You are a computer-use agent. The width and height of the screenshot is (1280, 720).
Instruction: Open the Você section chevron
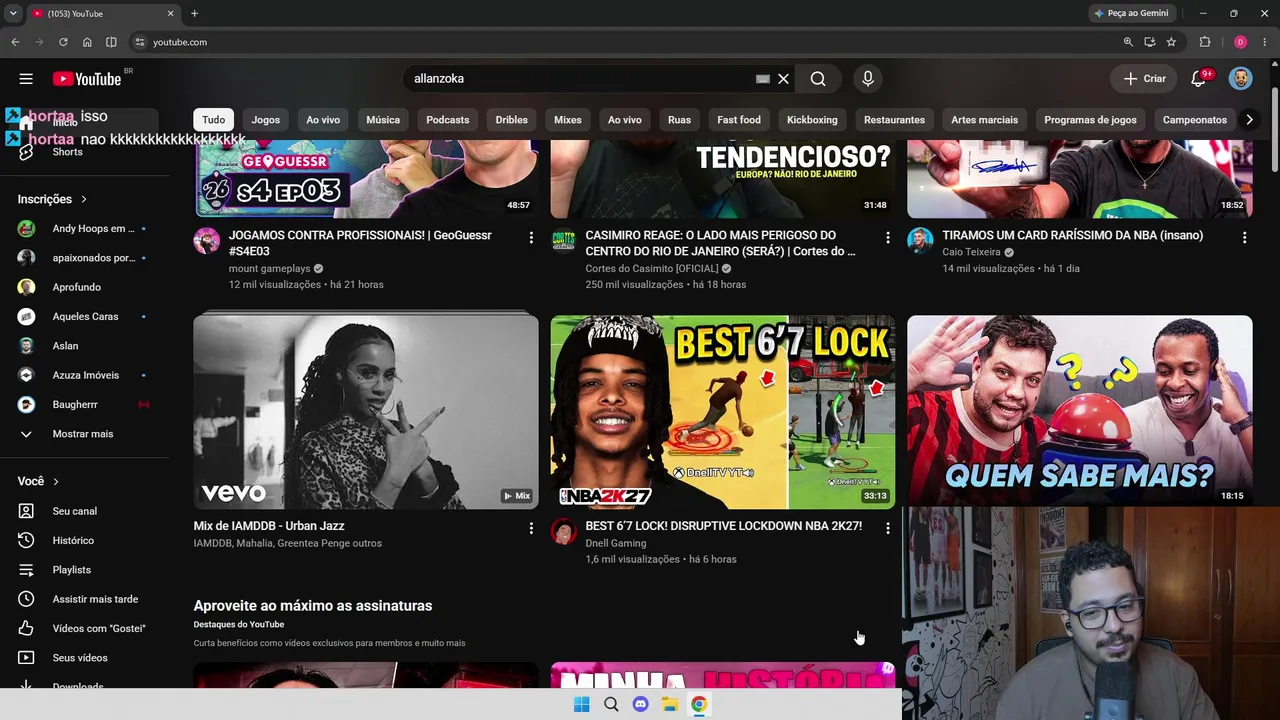[56, 482]
